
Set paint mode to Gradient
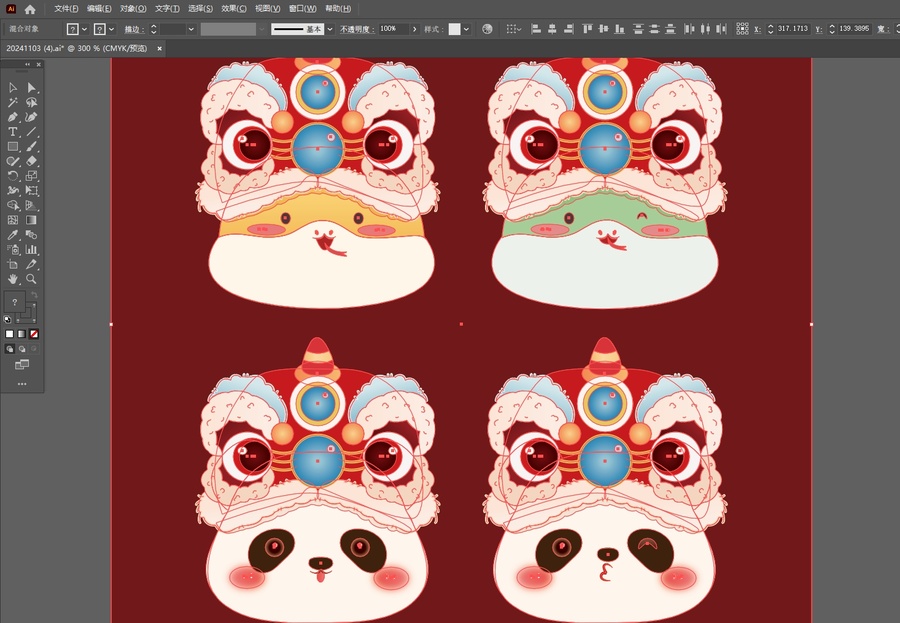[x=22, y=334]
